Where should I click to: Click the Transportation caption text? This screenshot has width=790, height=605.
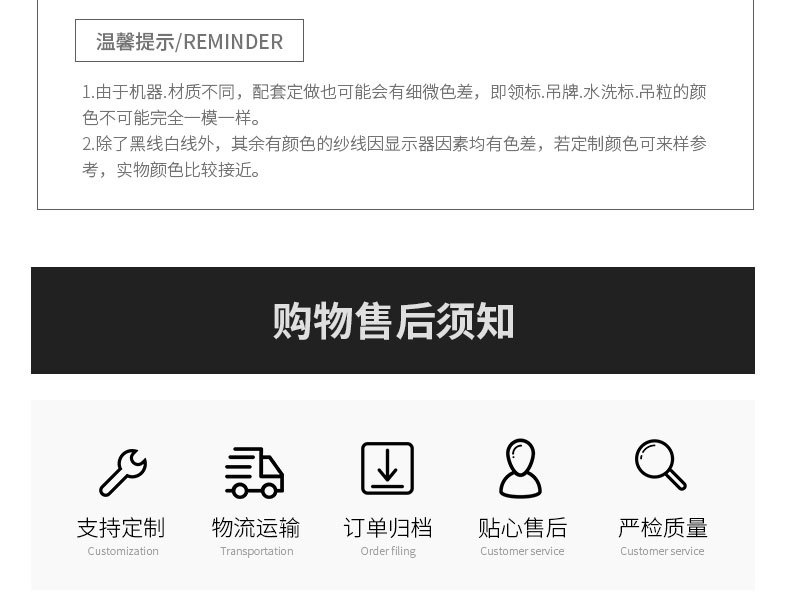click(x=256, y=551)
